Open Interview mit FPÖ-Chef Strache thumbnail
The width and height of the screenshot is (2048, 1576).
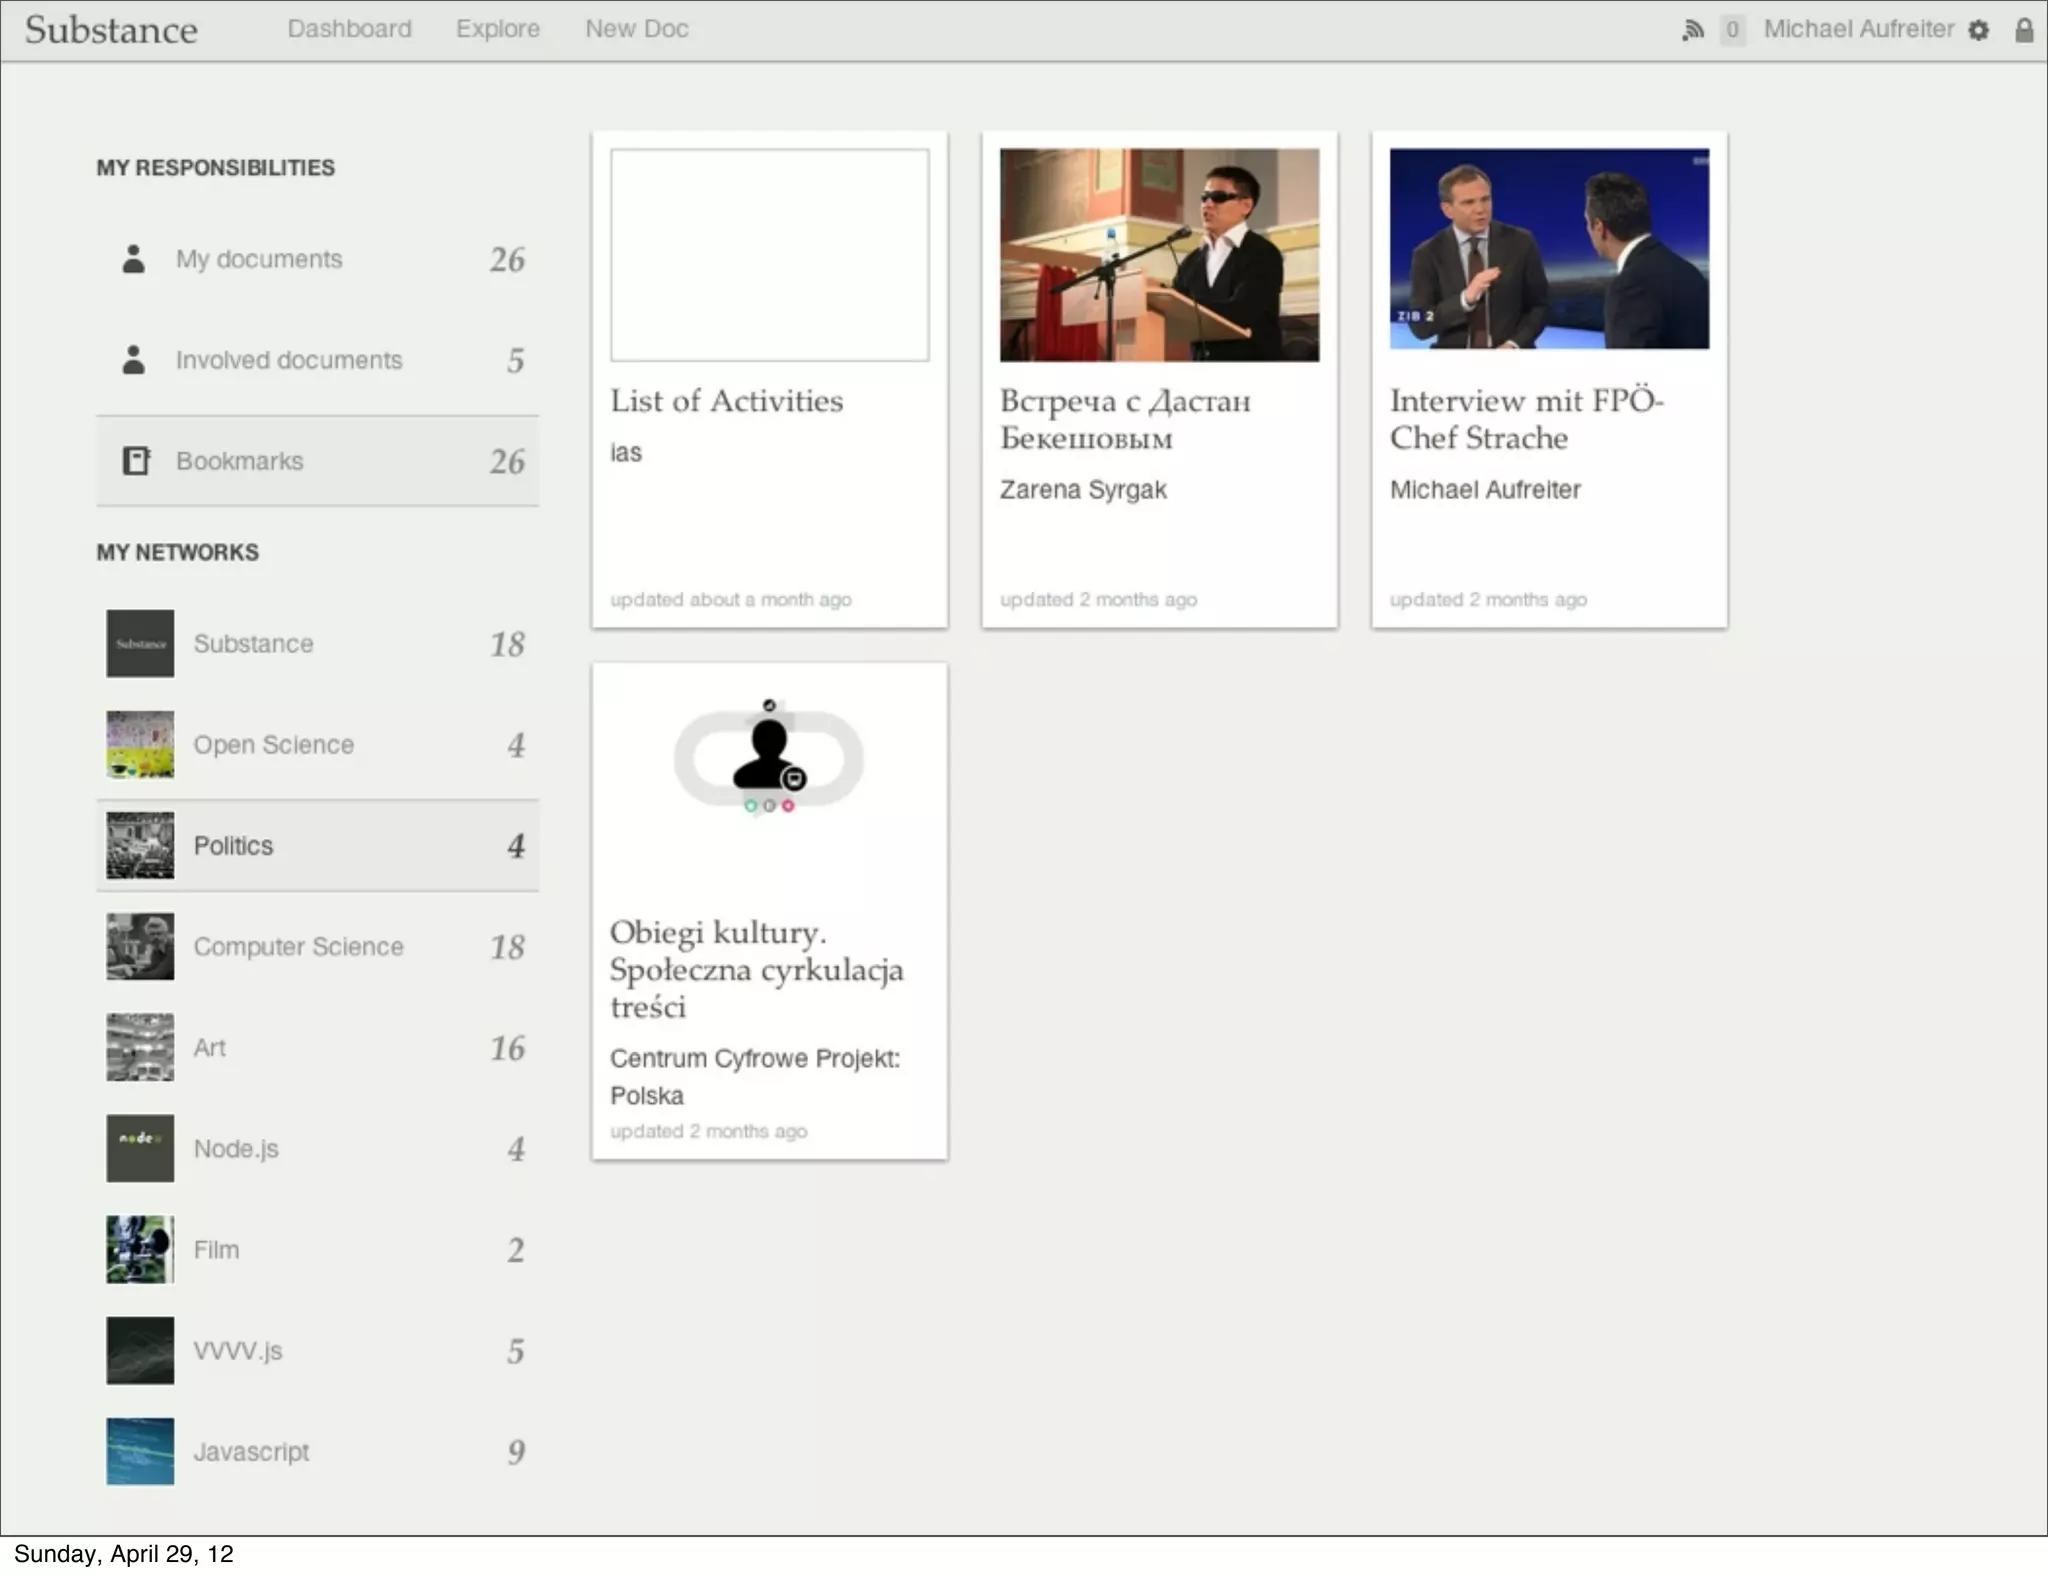[x=1548, y=250]
